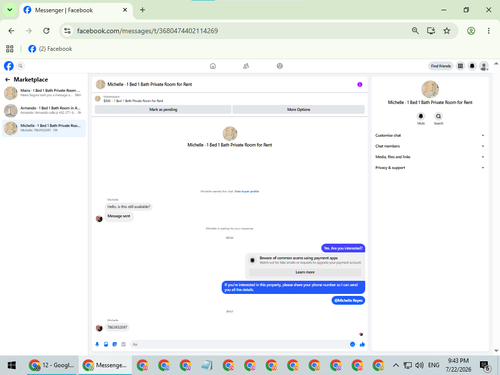The height and width of the screenshot is (375, 500).
Task: Open the account profile menu
Action: 484,66
